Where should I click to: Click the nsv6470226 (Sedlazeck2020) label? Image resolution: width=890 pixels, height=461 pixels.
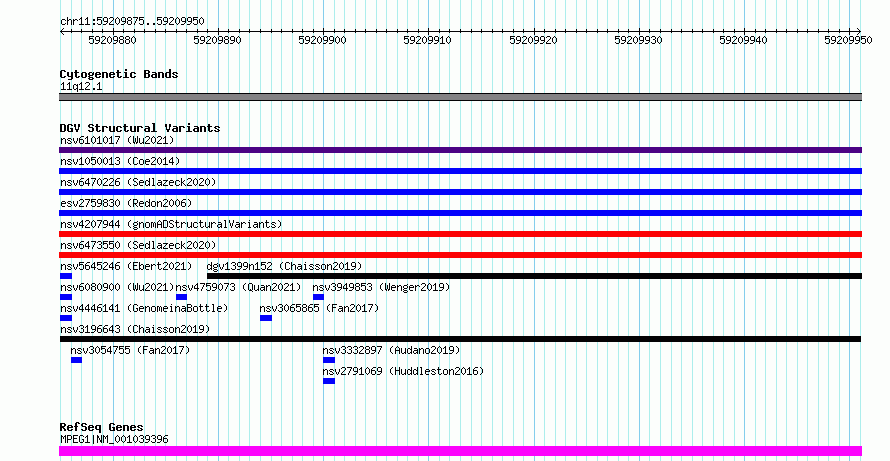(138, 182)
